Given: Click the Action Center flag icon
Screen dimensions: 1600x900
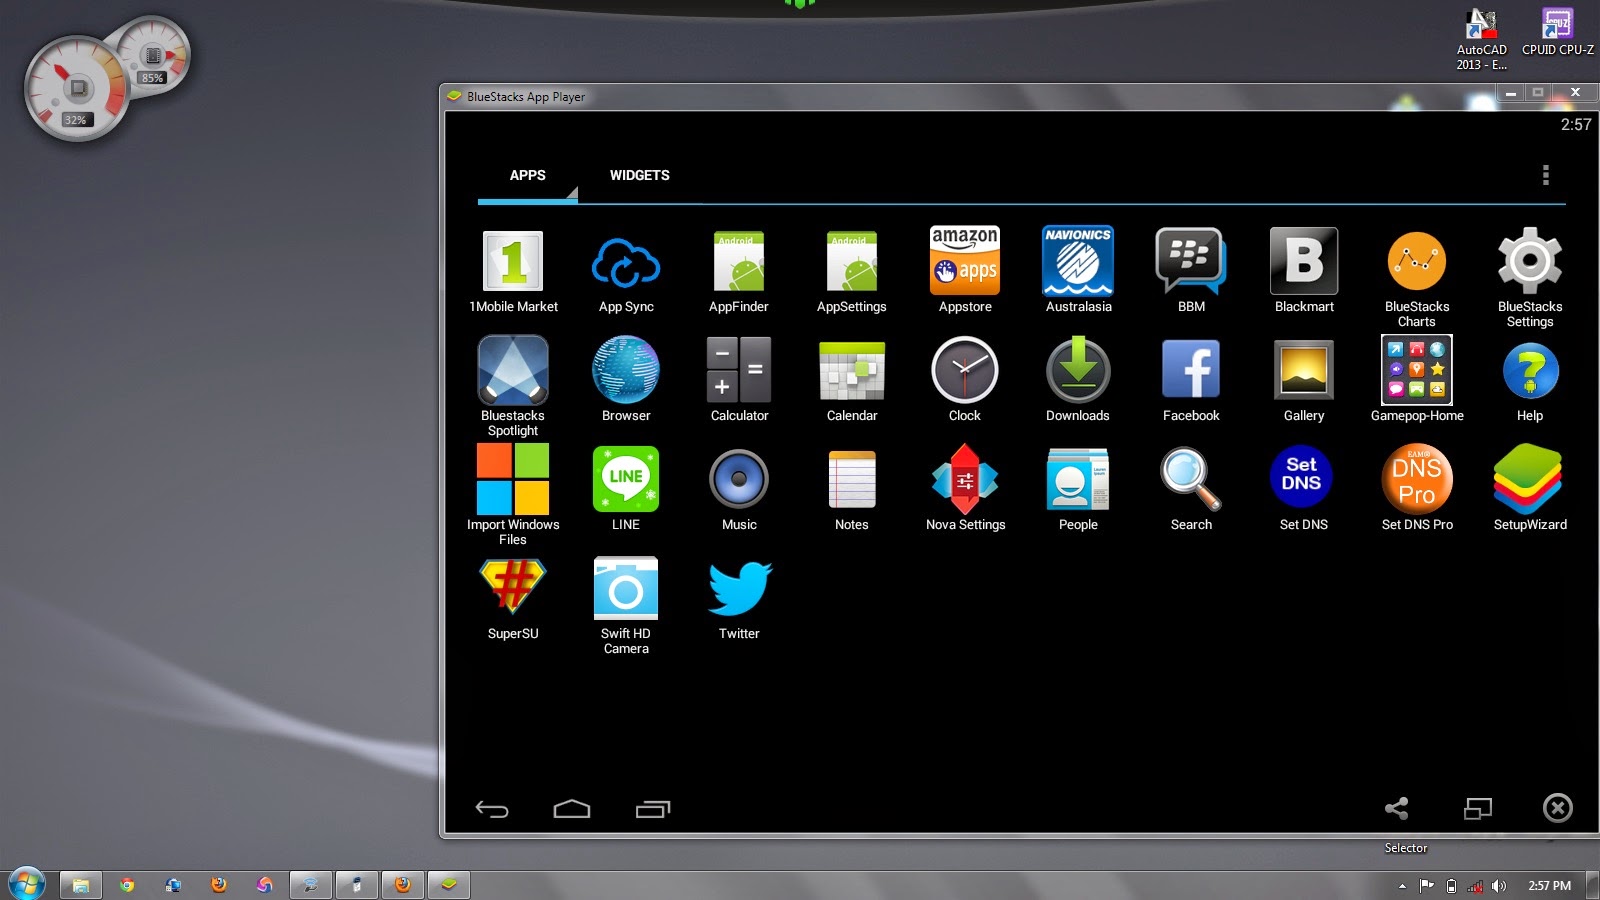Looking at the screenshot, I should tap(1427, 886).
